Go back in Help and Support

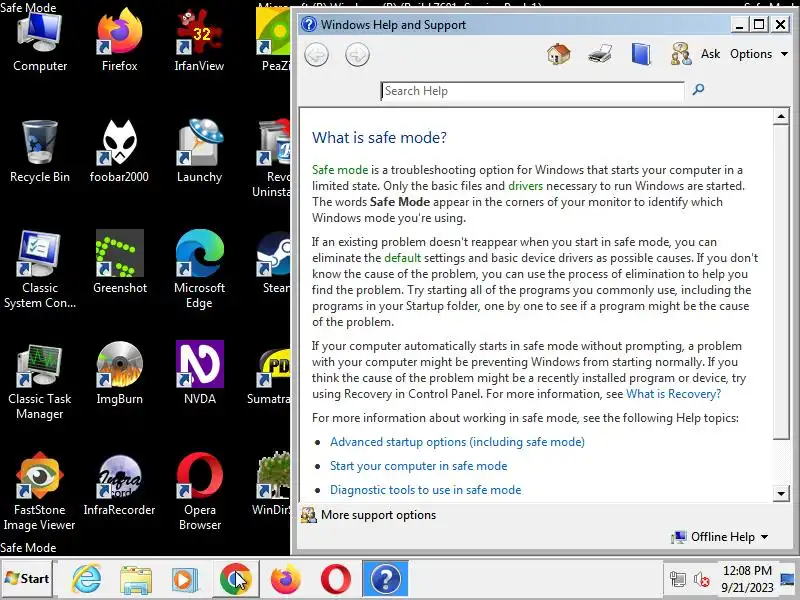317,55
